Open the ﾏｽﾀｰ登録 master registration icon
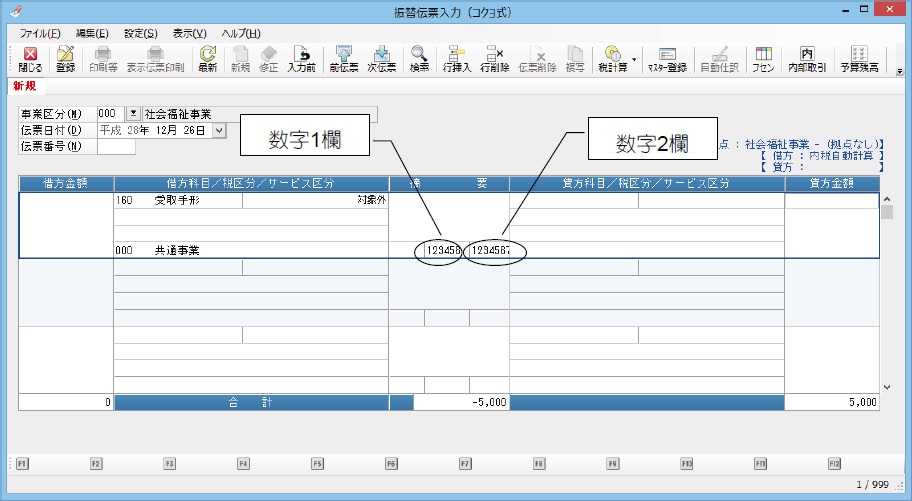 pos(667,59)
